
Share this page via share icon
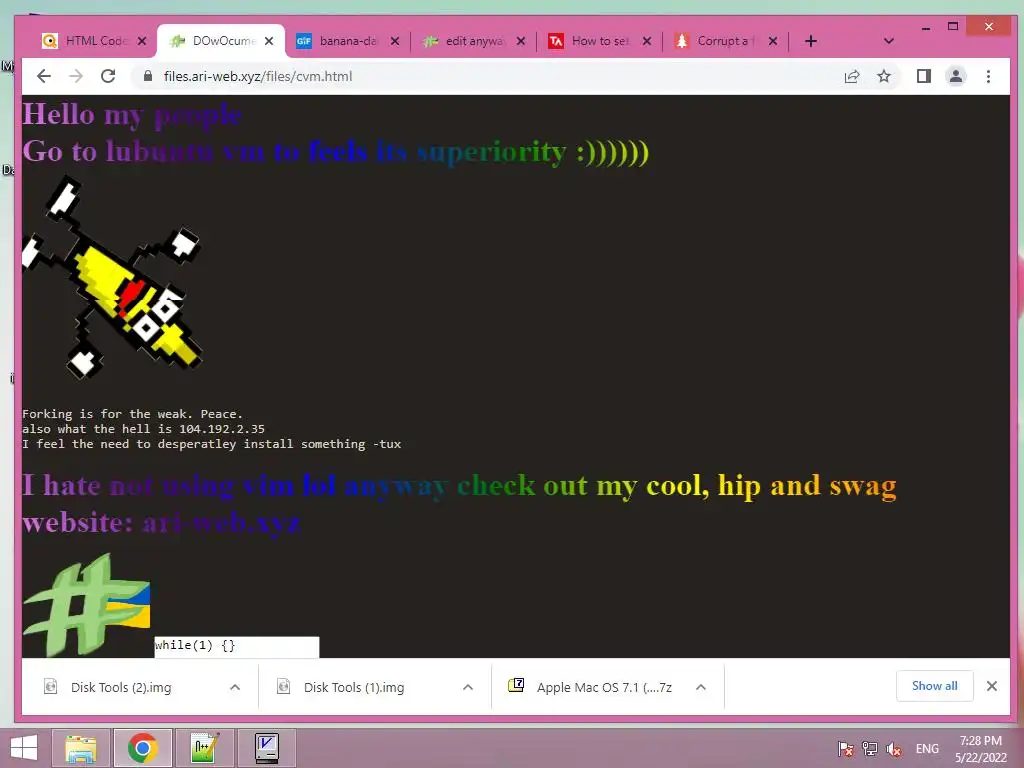pyautogui.click(x=852, y=76)
